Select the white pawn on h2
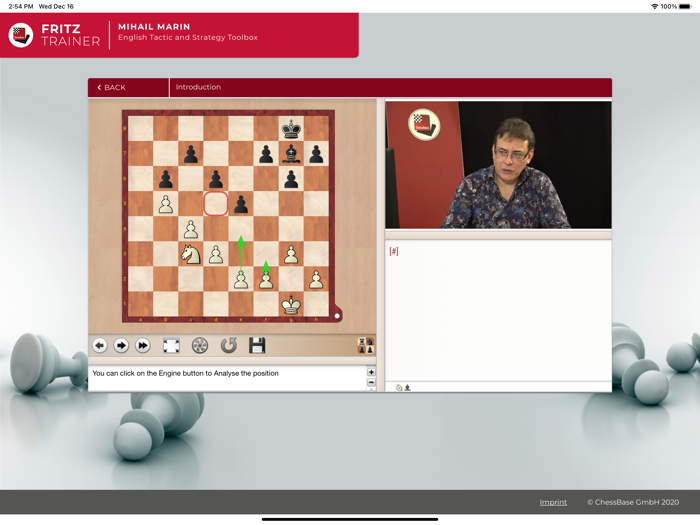 click(316, 279)
